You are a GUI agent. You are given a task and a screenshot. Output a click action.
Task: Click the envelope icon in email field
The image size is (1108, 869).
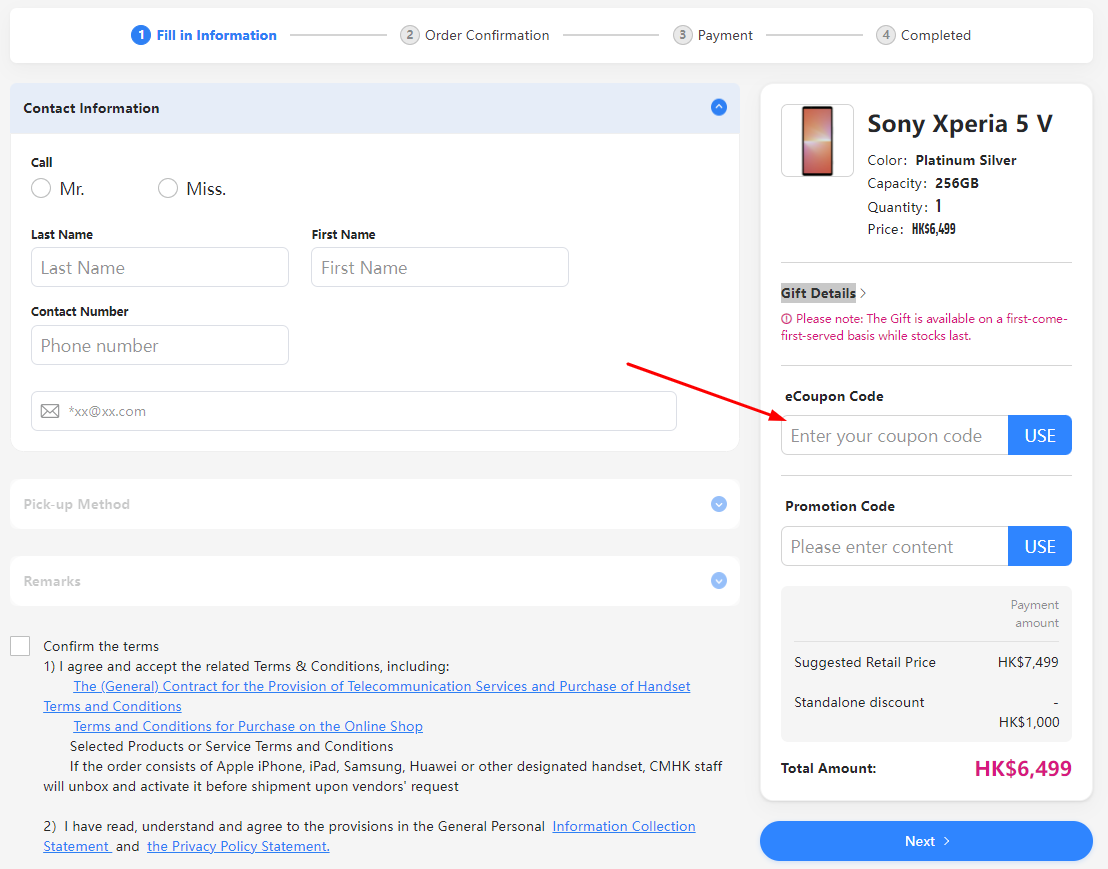coord(50,411)
